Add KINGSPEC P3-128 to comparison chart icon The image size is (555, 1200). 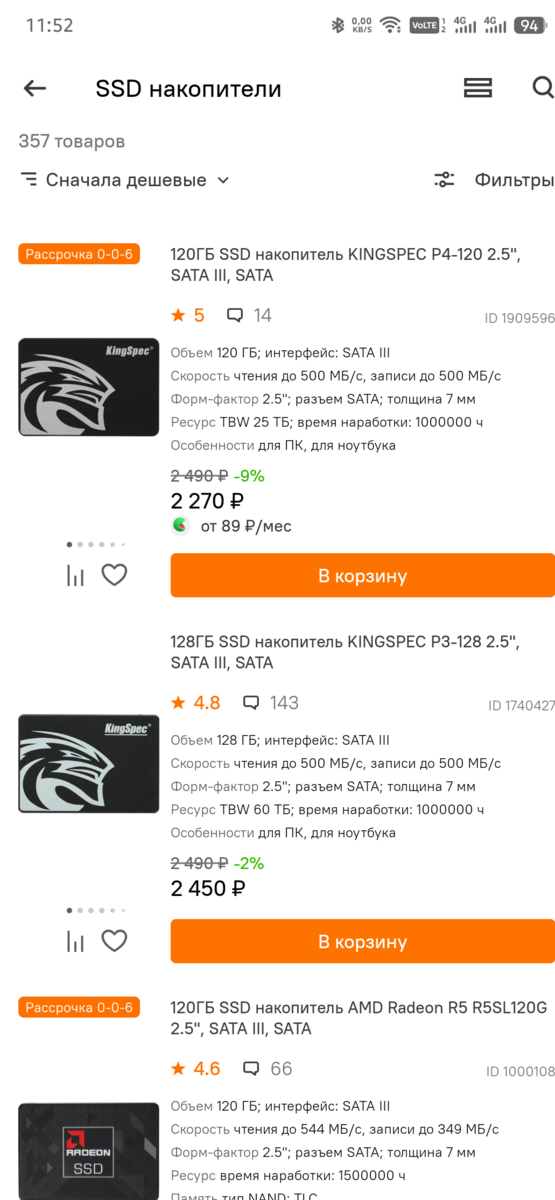(75, 941)
